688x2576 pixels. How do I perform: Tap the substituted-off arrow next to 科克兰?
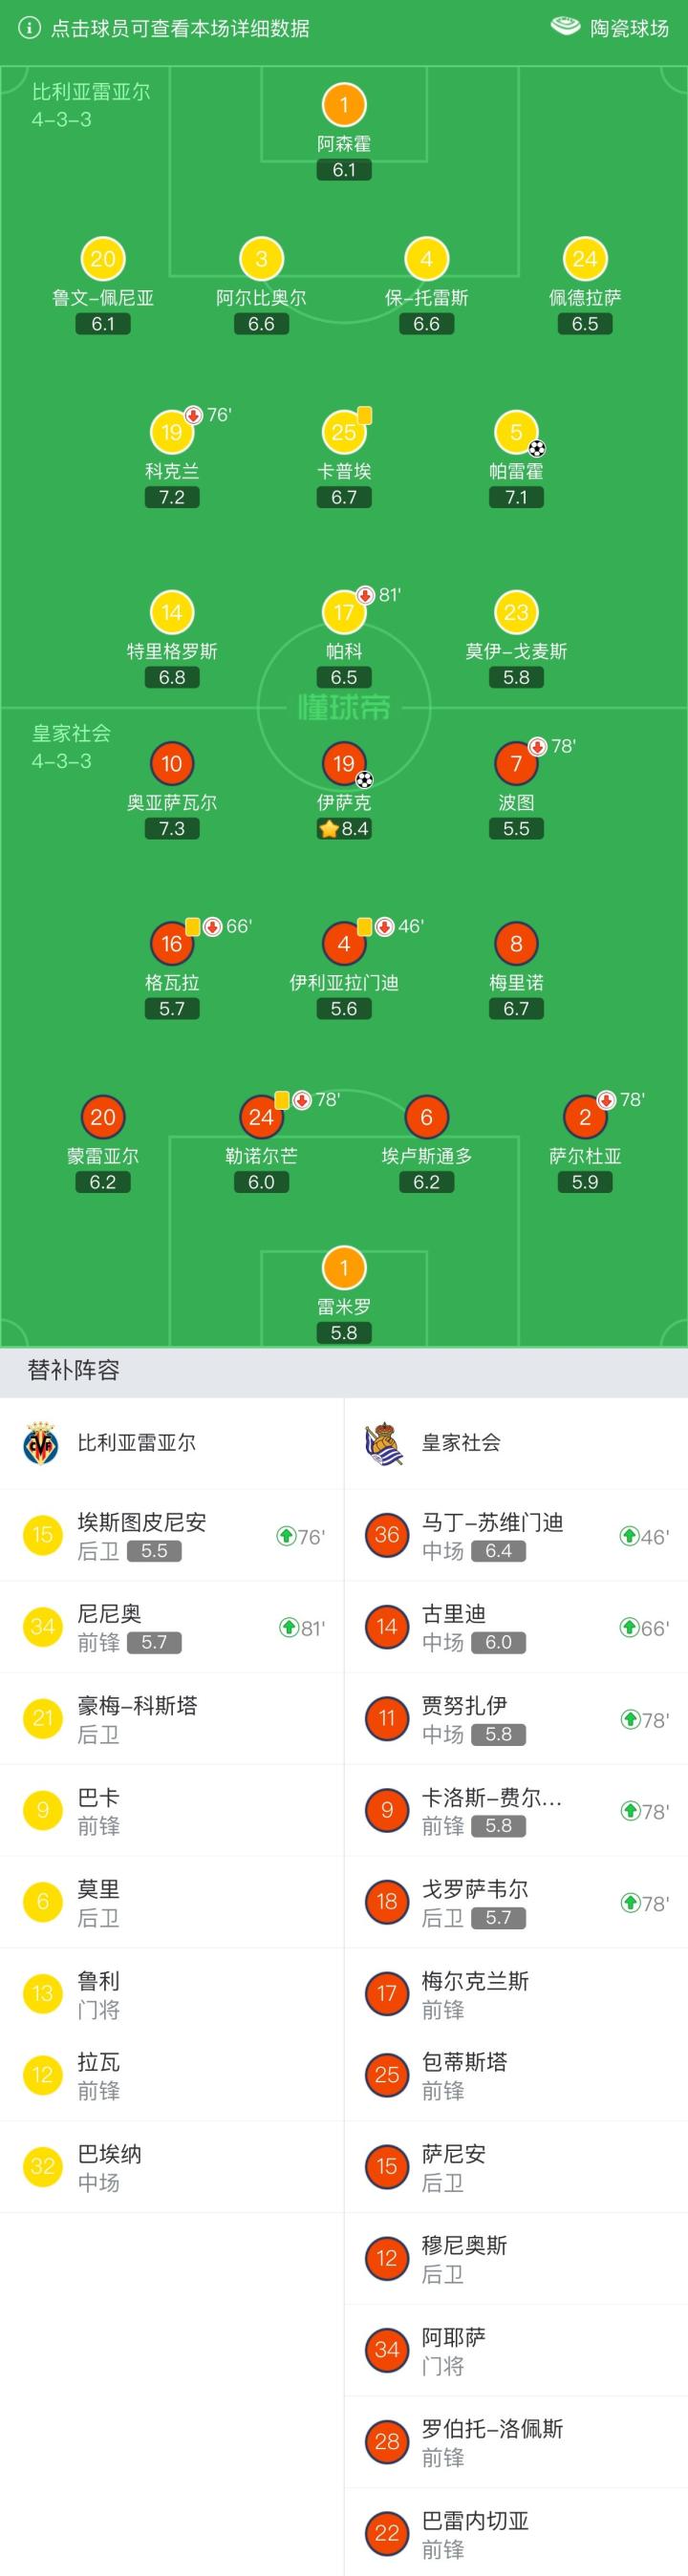click(x=194, y=415)
